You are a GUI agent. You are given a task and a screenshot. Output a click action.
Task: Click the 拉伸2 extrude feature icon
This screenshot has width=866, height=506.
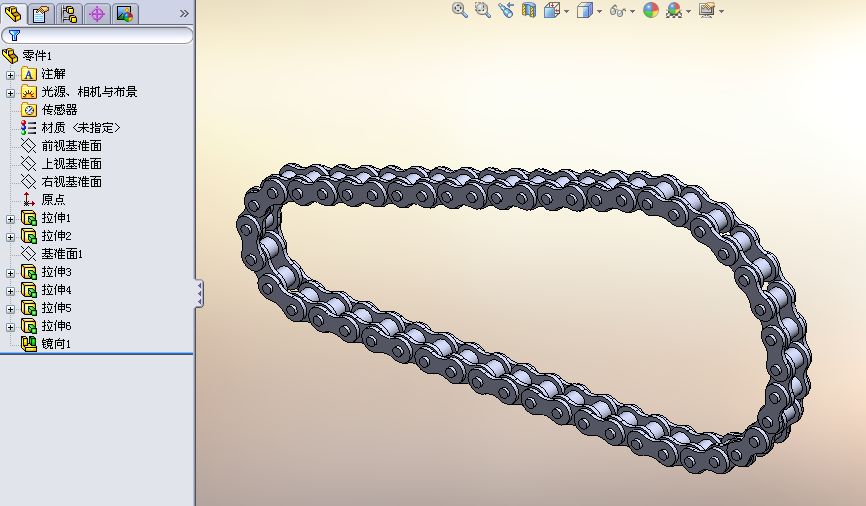[x=29, y=236]
